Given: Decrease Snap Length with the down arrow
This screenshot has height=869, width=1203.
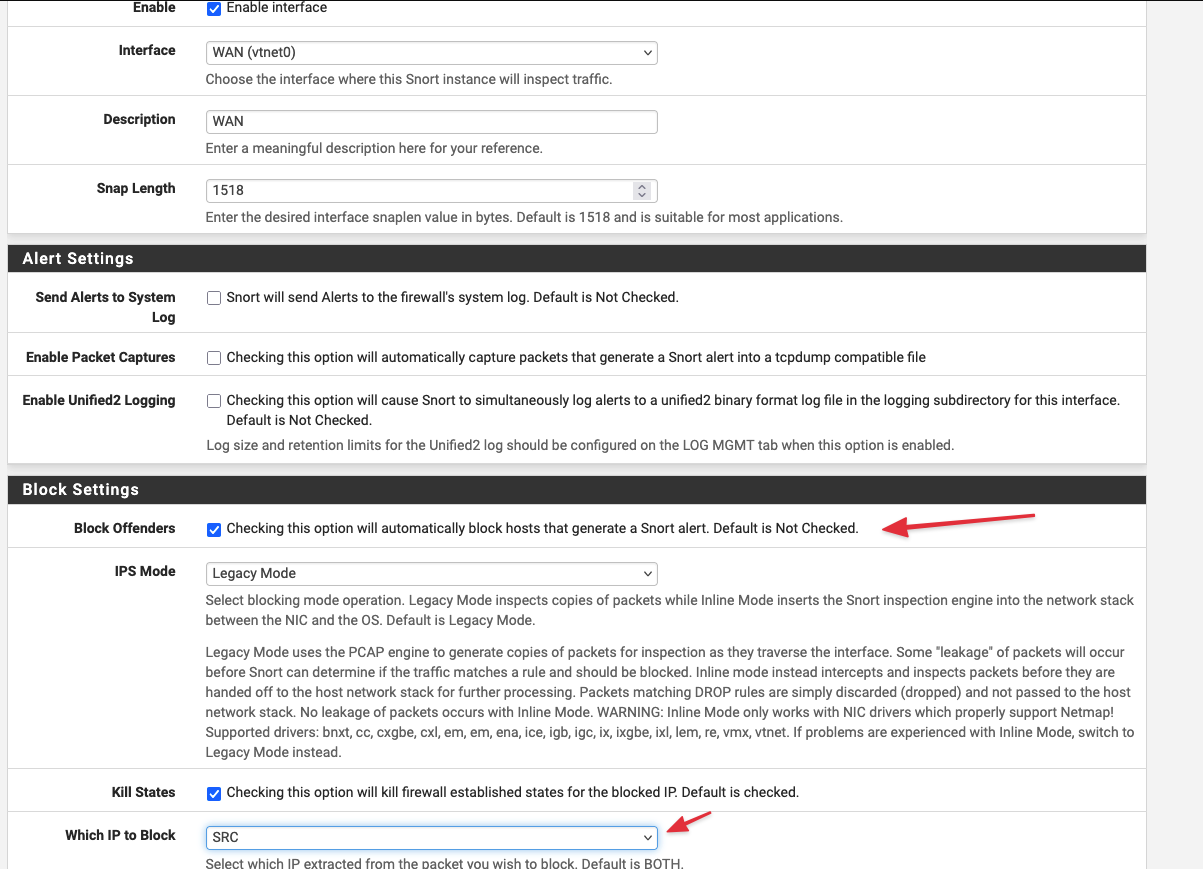Looking at the screenshot, I should (642, 195).
